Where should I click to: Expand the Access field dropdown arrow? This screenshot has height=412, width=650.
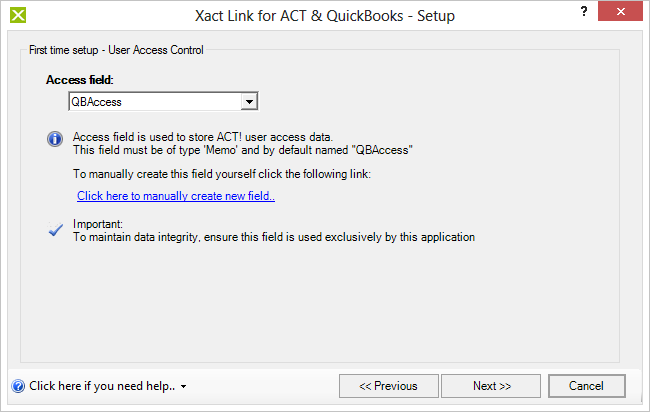[249, 102]
